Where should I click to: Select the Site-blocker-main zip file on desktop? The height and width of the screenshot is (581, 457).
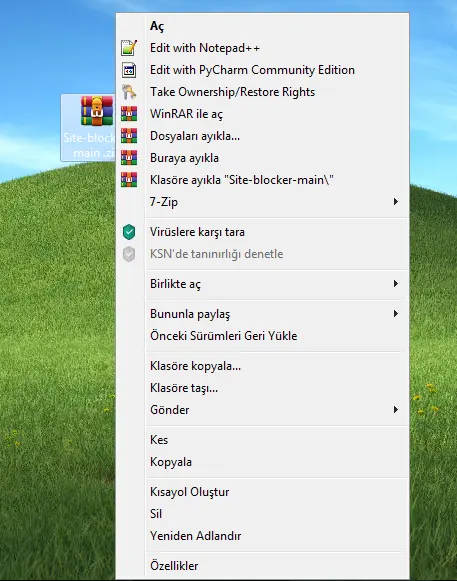point(88,127)
